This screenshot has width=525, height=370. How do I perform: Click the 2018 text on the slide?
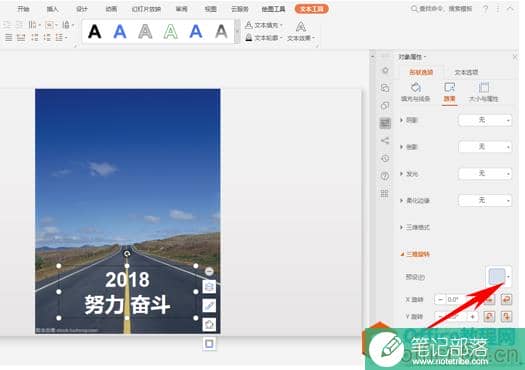coord(127,280)
